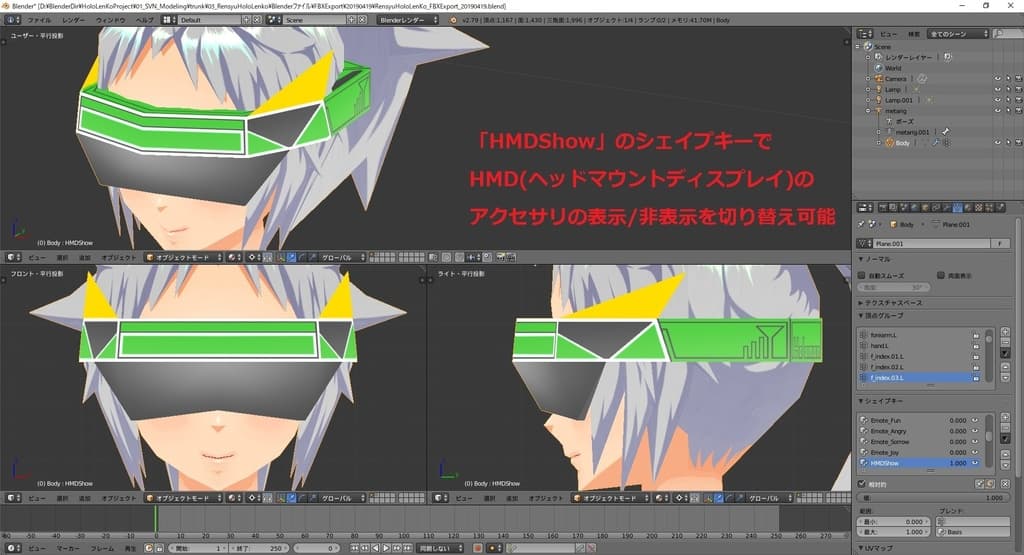Add a new shape key with plus button
Image resolution: width=1024 pixels, height=555 pixels.
(x=1005, y=418)
